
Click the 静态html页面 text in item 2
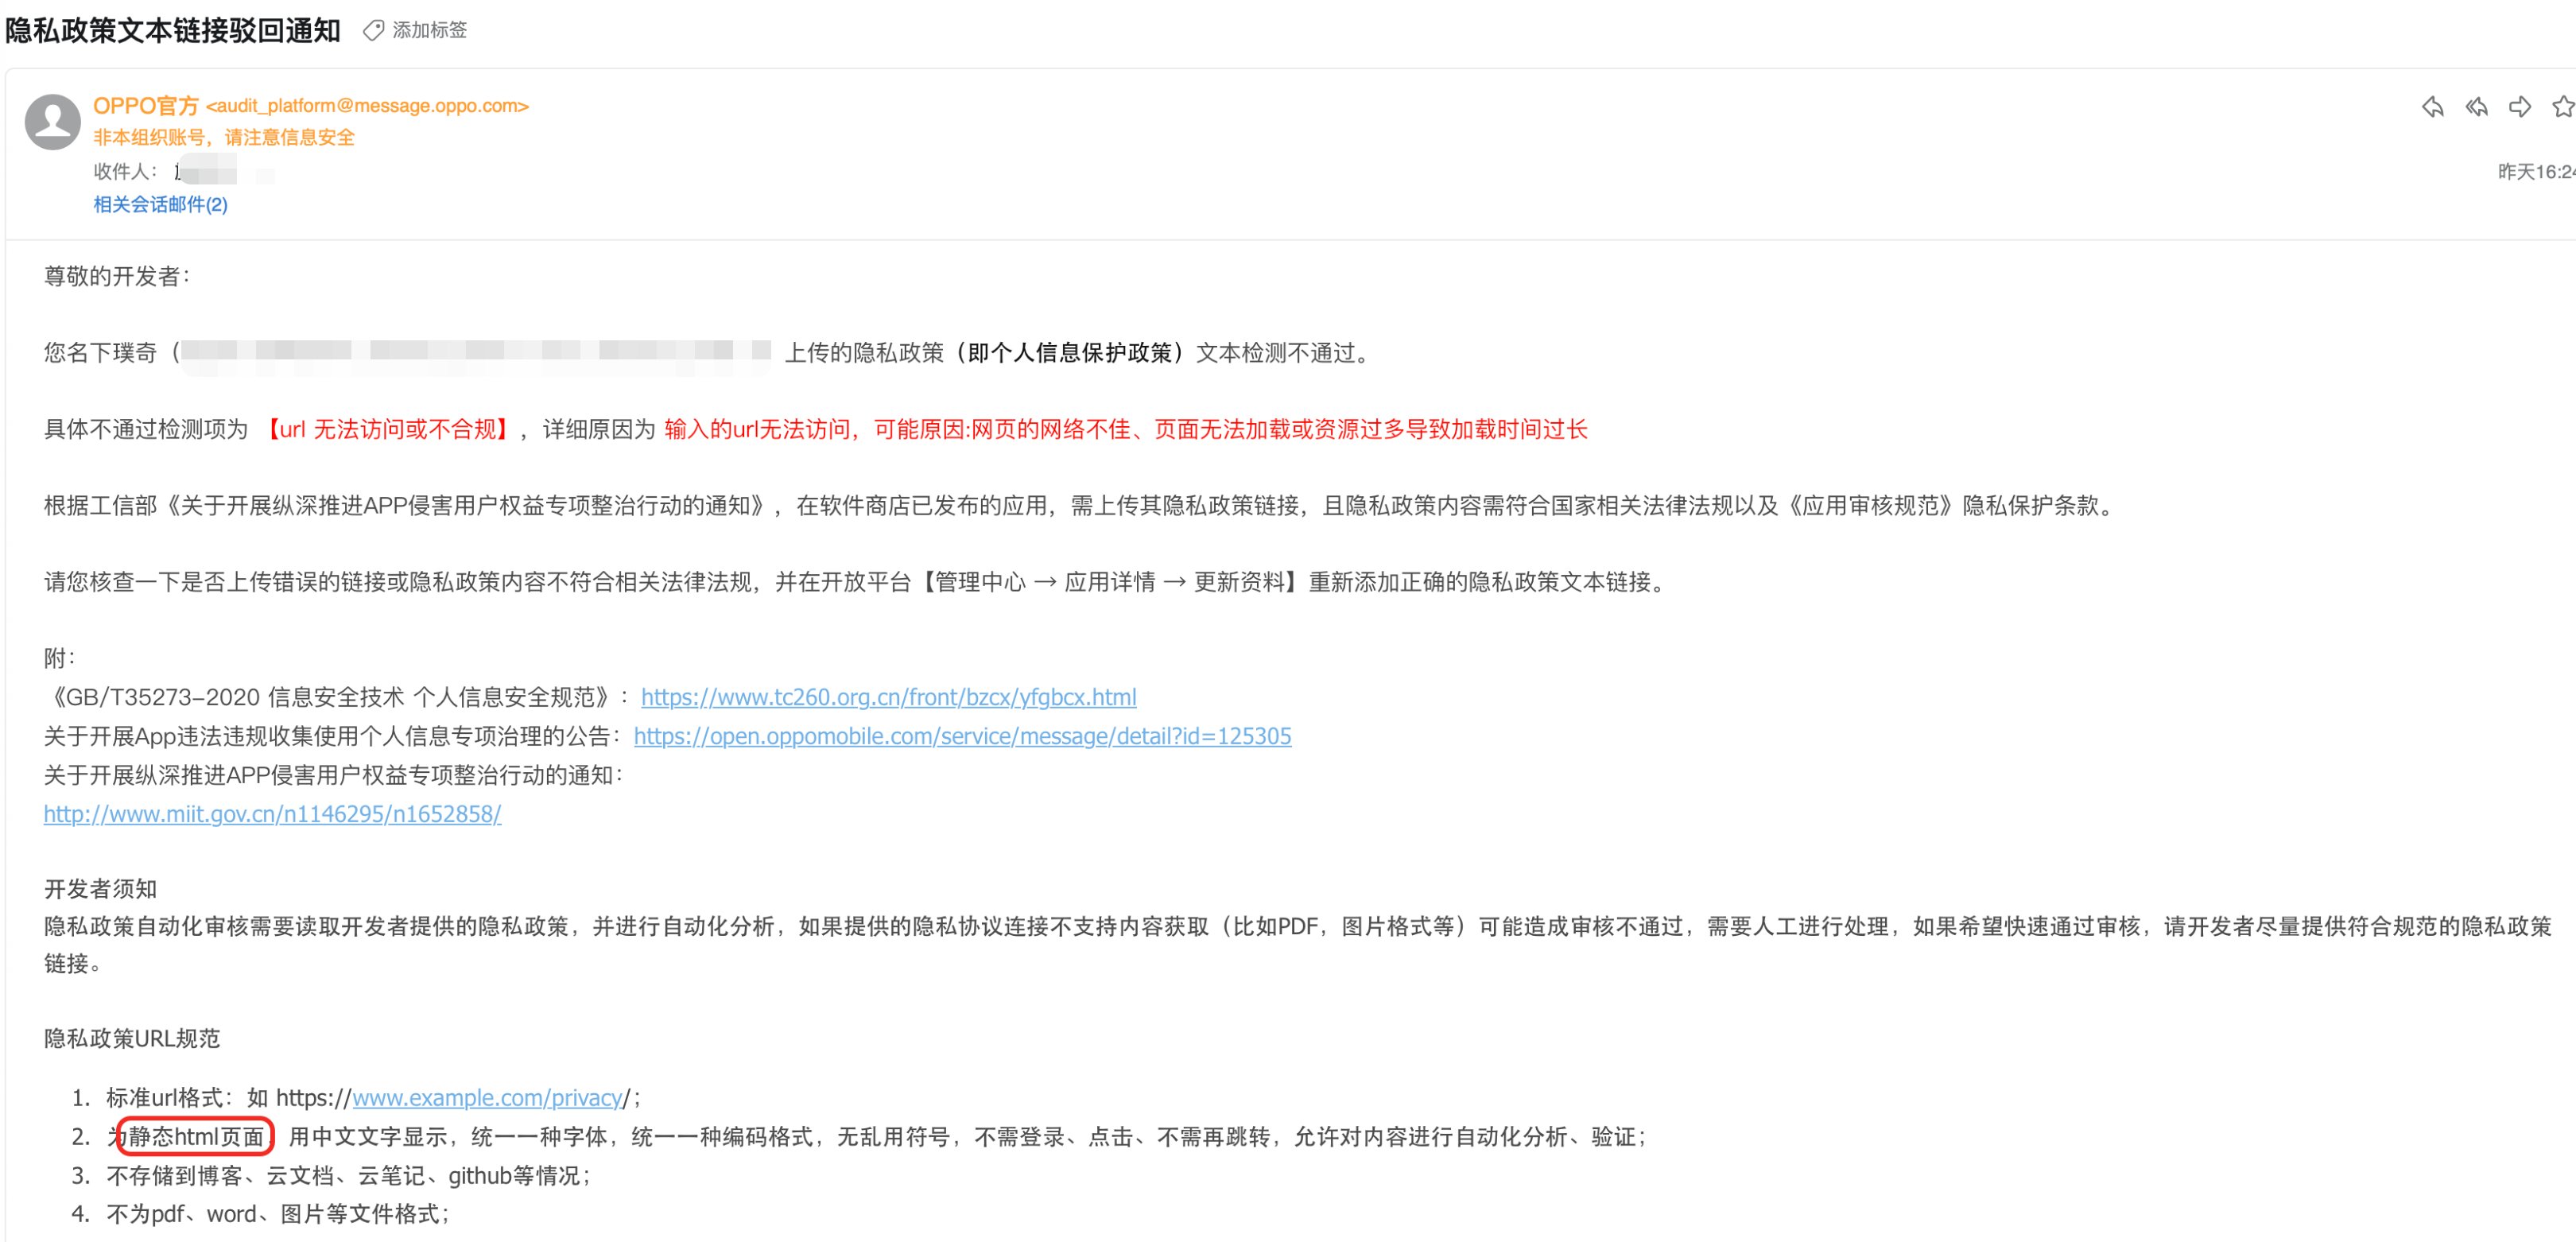pyautogui.click(x=196, y=1137)
